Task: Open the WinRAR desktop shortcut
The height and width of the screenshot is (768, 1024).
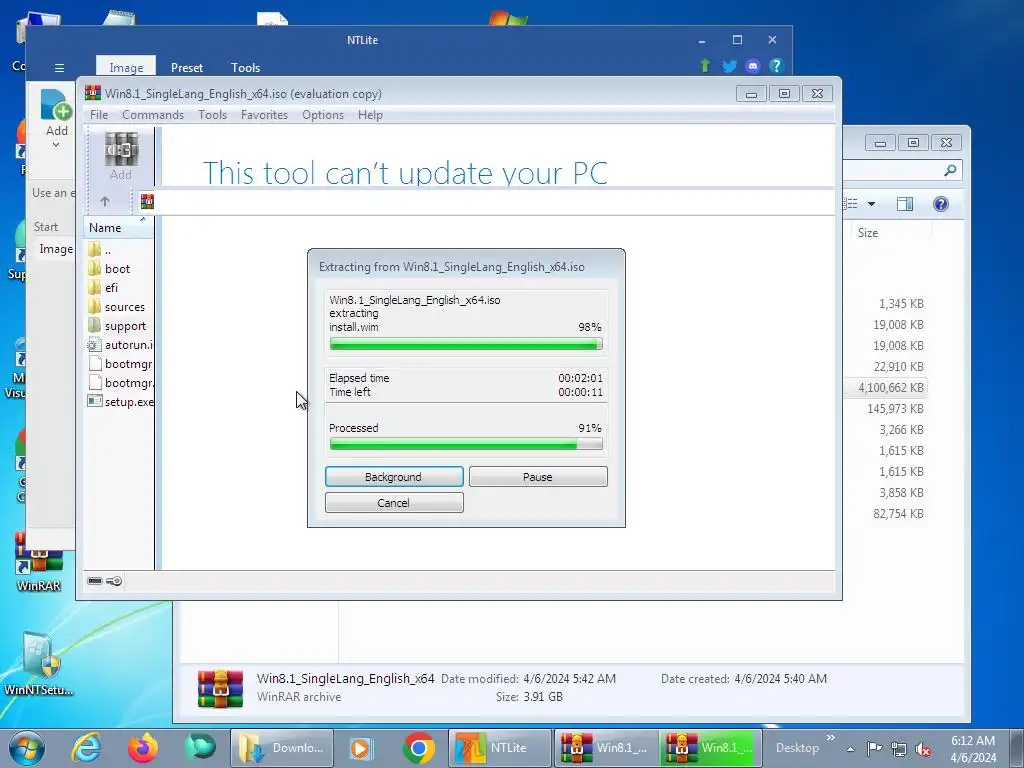Action: [x=39, y=563]
